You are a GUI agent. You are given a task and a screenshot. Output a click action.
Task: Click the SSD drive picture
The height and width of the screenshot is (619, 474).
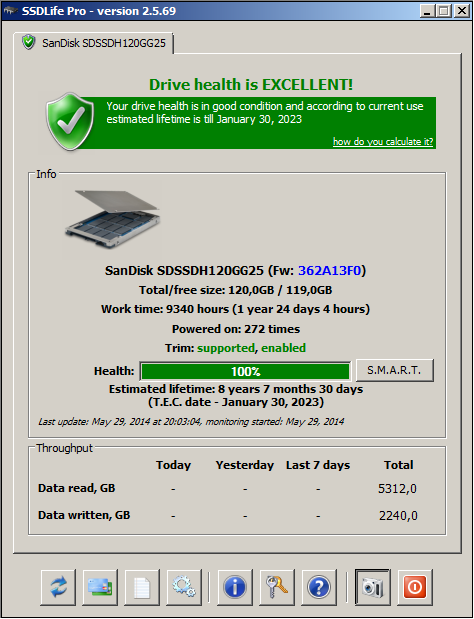pyautogui.click(x=113, y=218)
